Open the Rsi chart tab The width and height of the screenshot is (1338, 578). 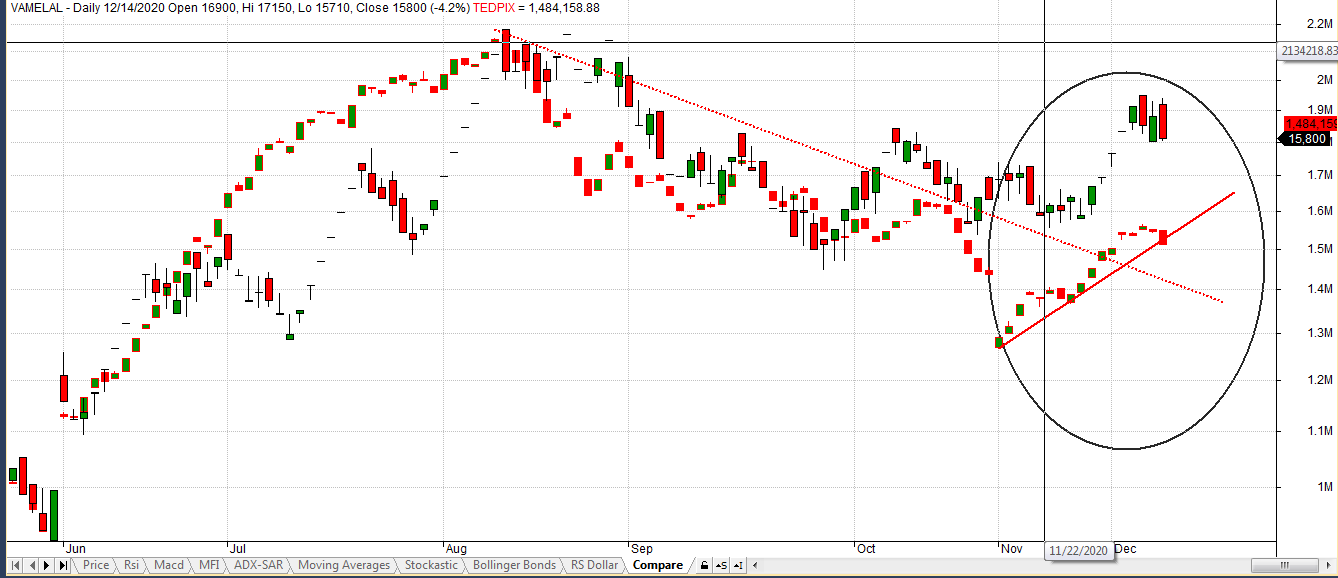click(132, 566)
